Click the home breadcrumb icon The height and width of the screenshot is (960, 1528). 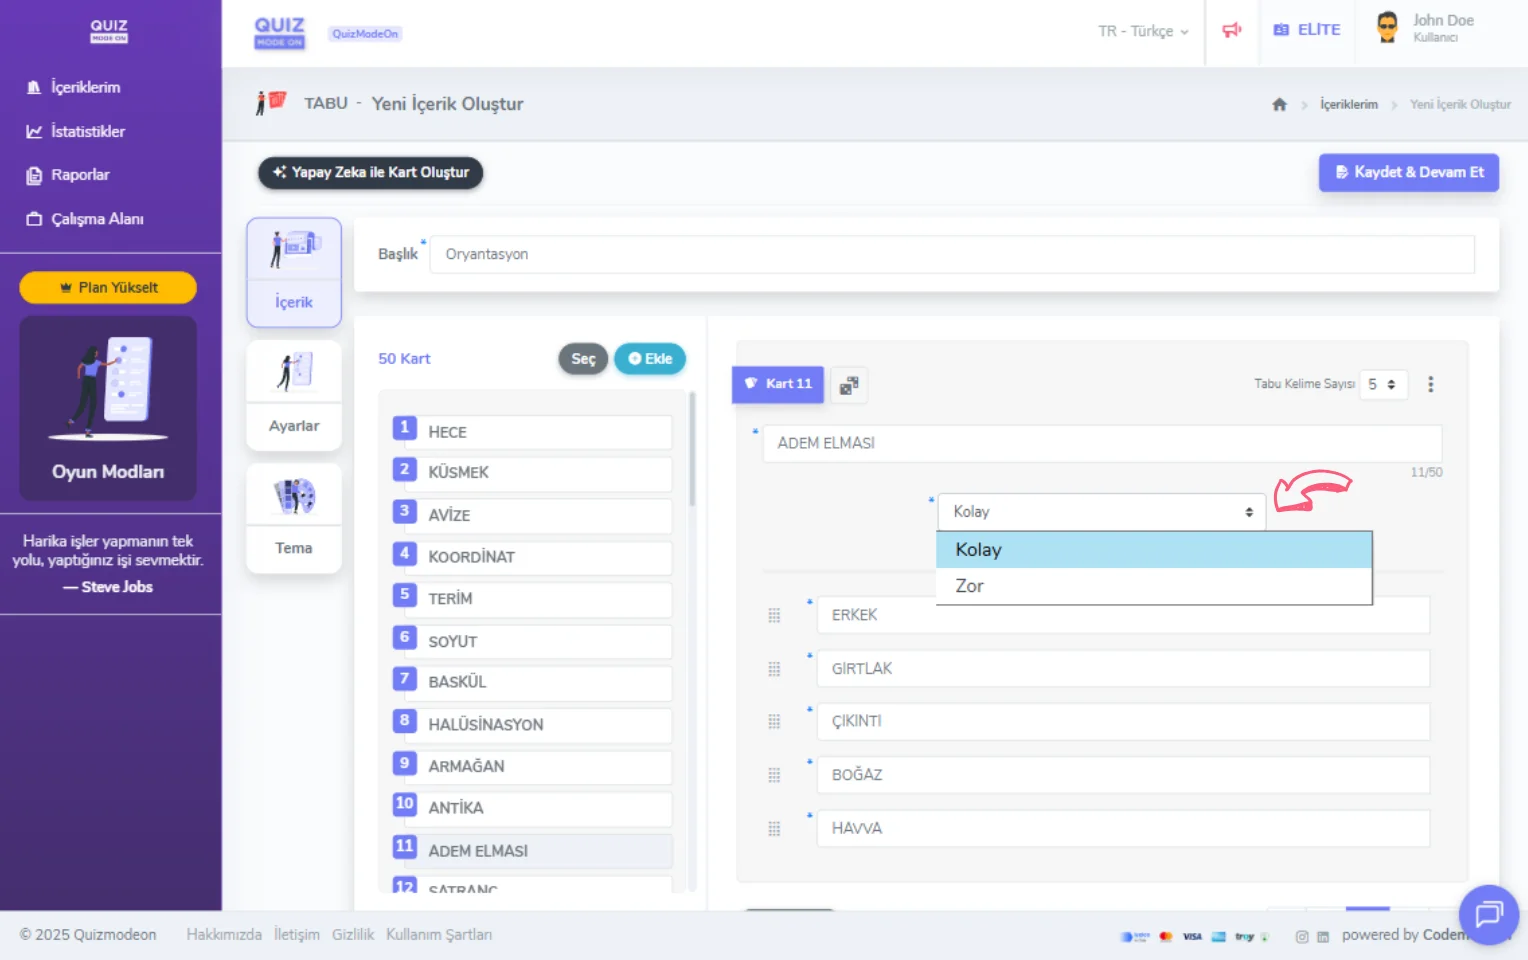click(1279, 105)
